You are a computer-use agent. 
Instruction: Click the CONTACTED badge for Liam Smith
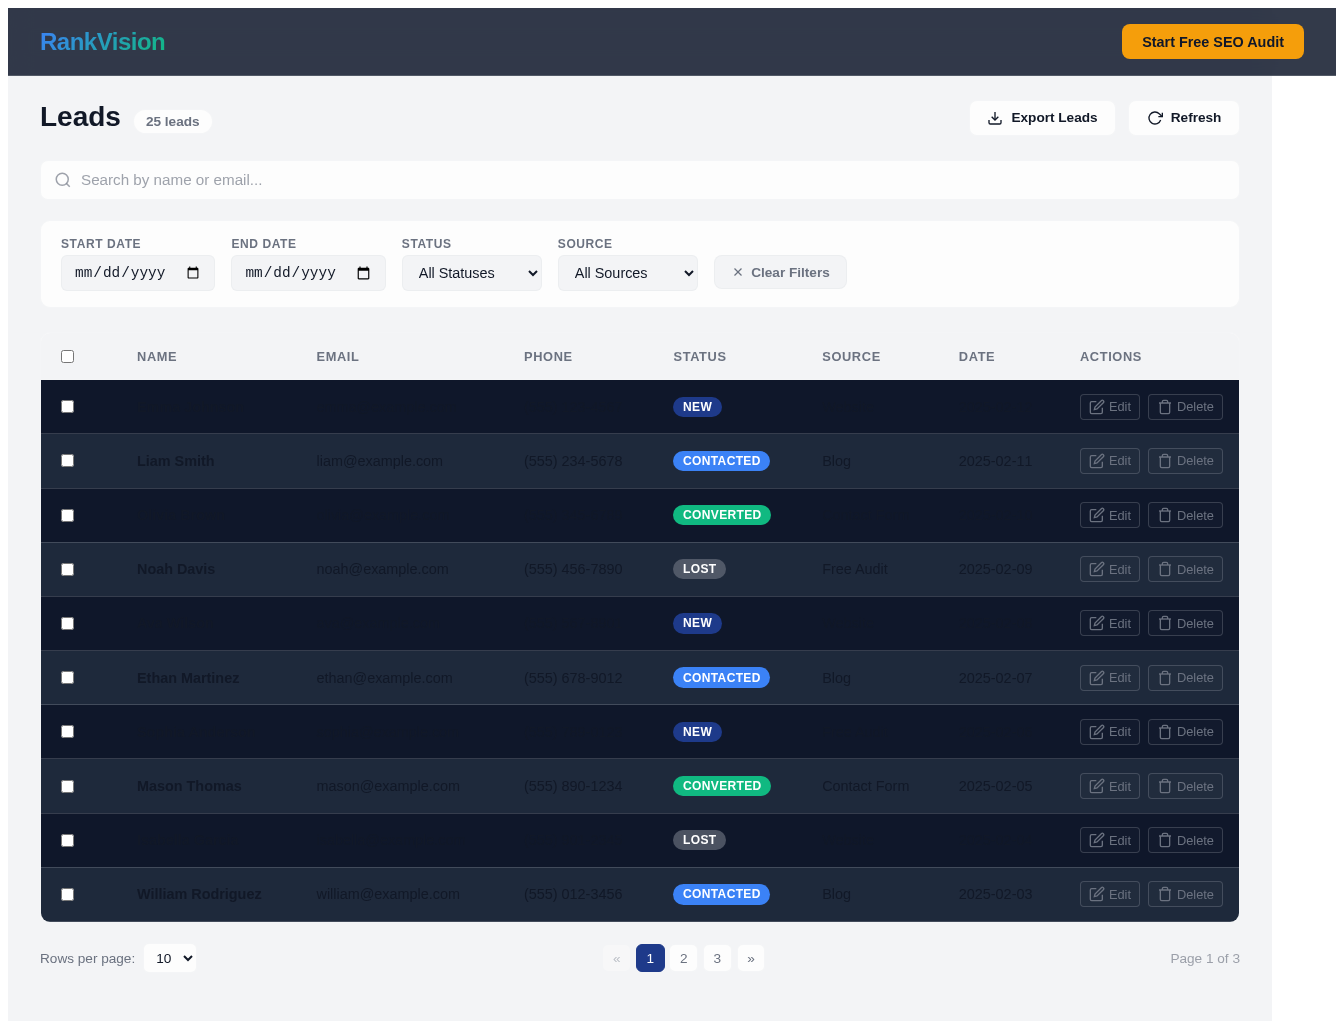721,461
